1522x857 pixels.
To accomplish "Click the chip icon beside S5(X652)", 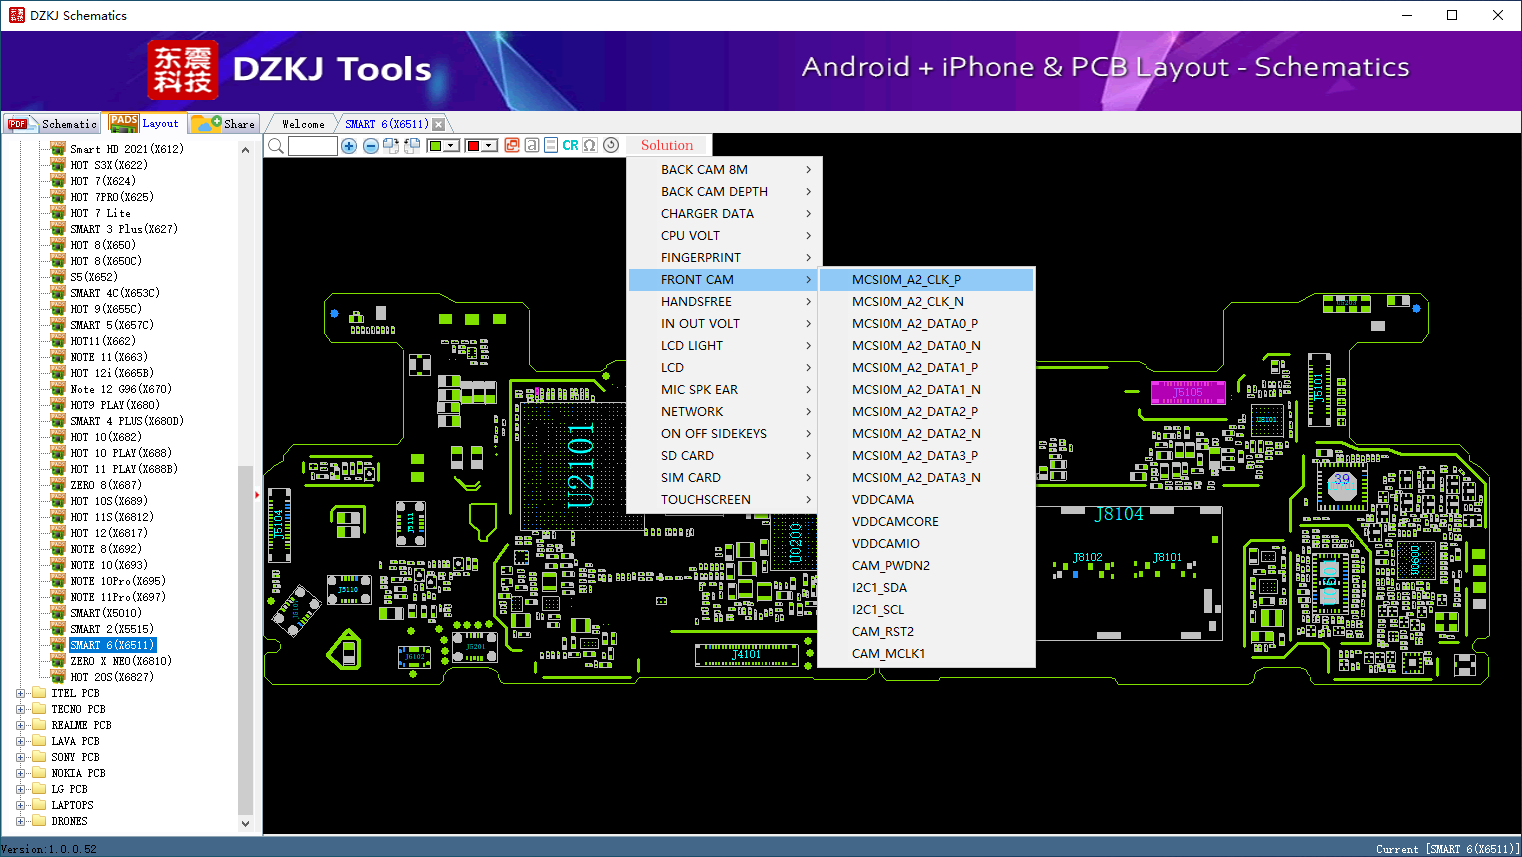I will tap(58, 277).
